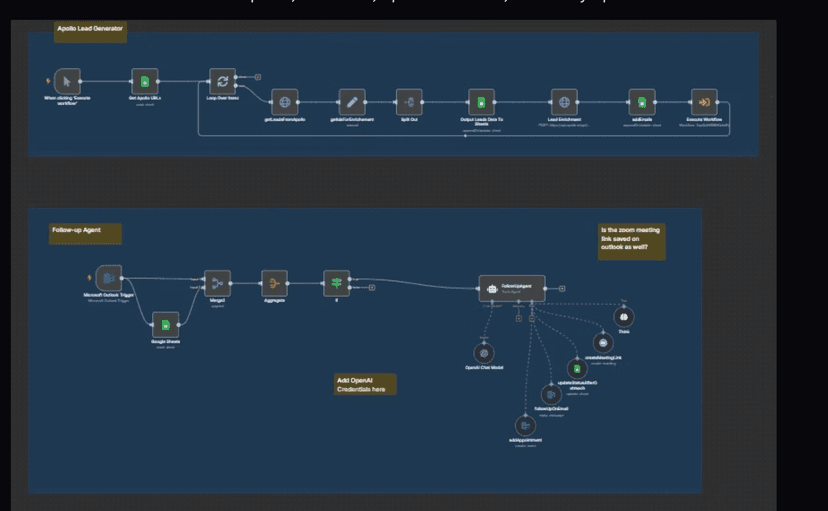
Task: Click the plus connector after Loop Over Items
Action: click(257, 76)
